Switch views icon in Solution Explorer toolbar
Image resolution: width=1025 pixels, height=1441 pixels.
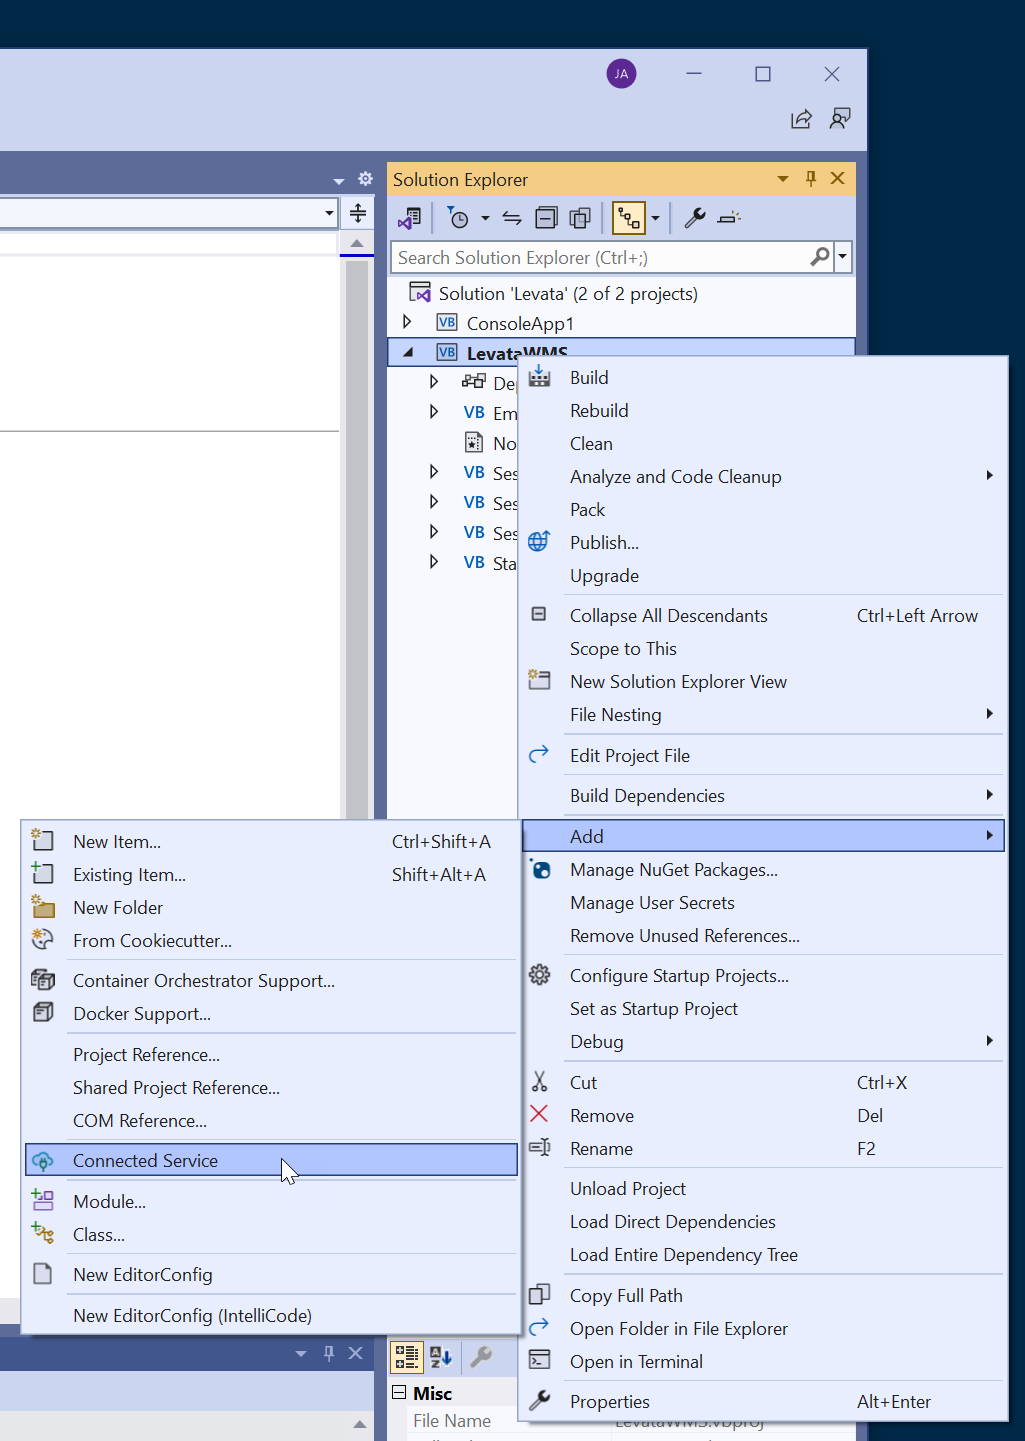[410, 218]
